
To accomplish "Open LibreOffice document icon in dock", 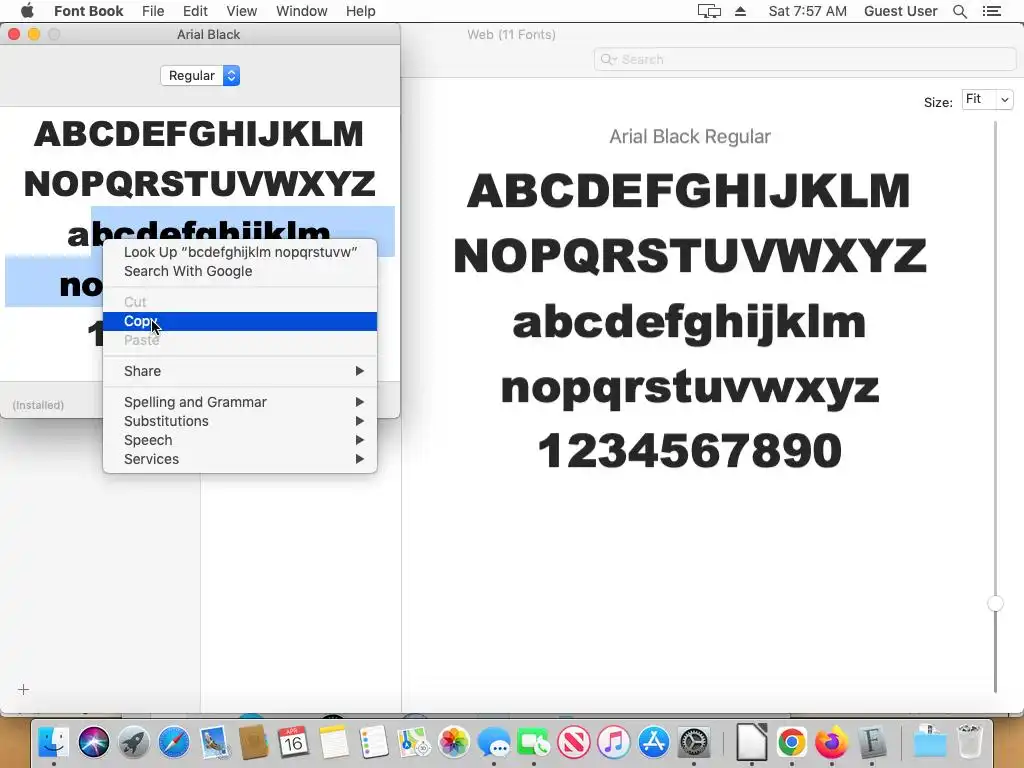I will [x=751, y=743].
